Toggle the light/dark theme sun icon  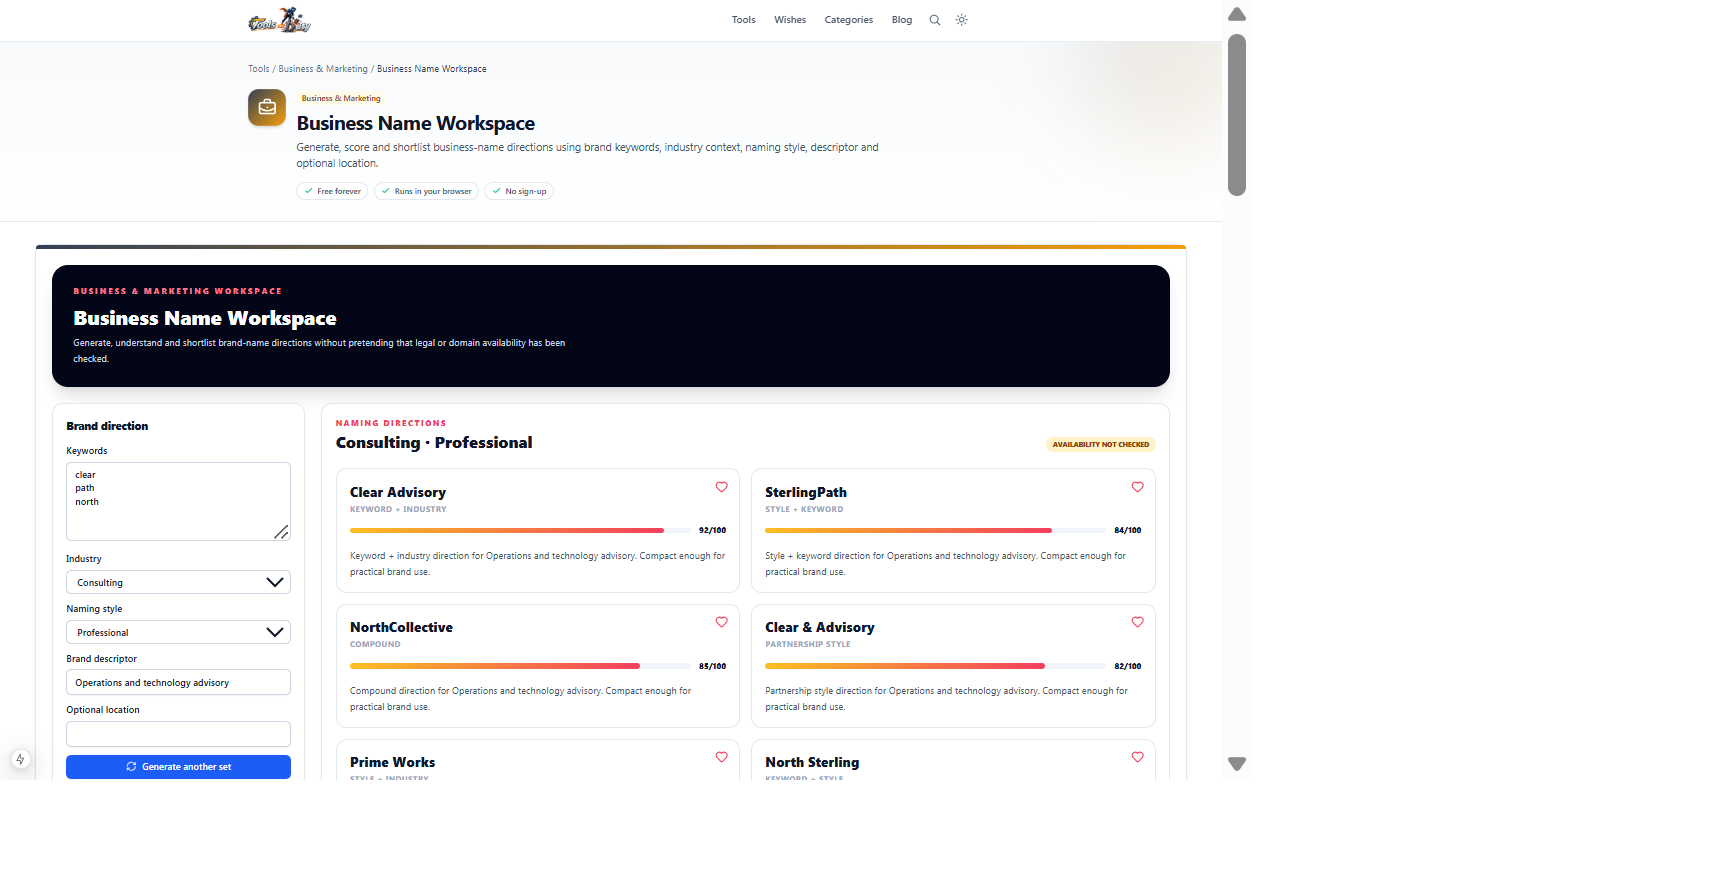pos(962,20)
